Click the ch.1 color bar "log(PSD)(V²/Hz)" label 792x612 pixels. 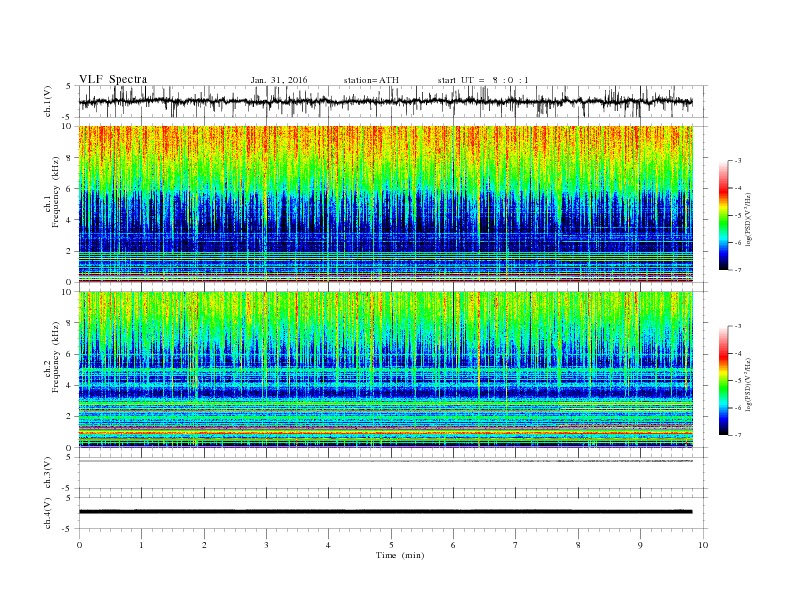click(748, 218)
